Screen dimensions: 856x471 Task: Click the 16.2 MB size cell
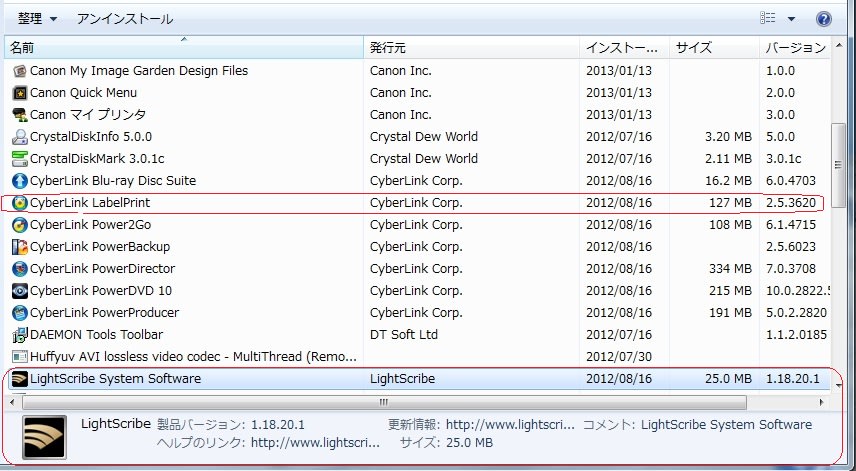(x=728, y=181)
